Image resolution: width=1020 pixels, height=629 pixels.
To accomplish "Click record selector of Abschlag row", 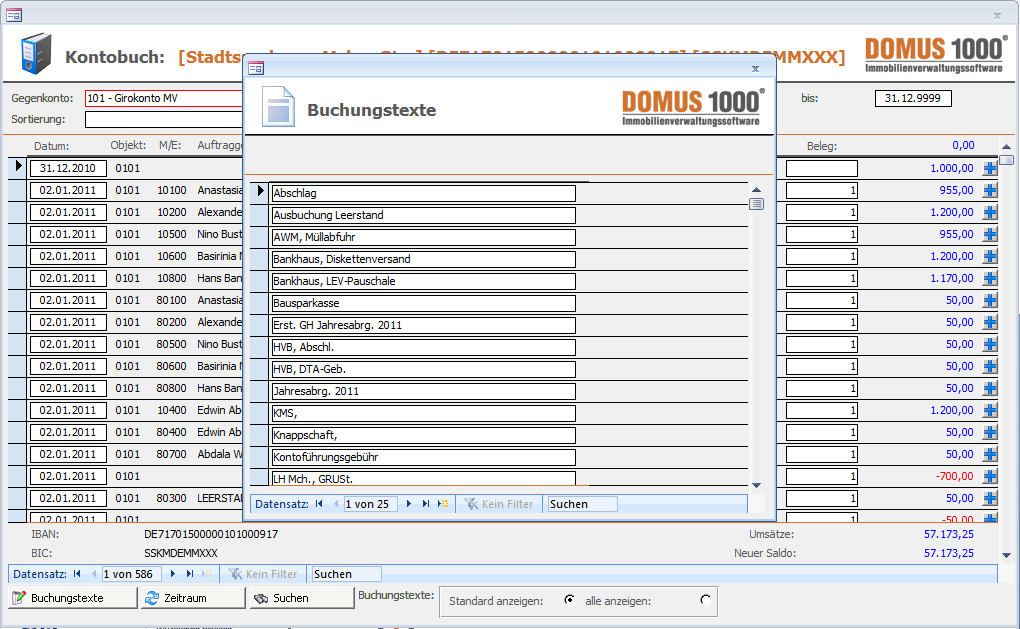I will pyautogui.click(x=260, y=191).
